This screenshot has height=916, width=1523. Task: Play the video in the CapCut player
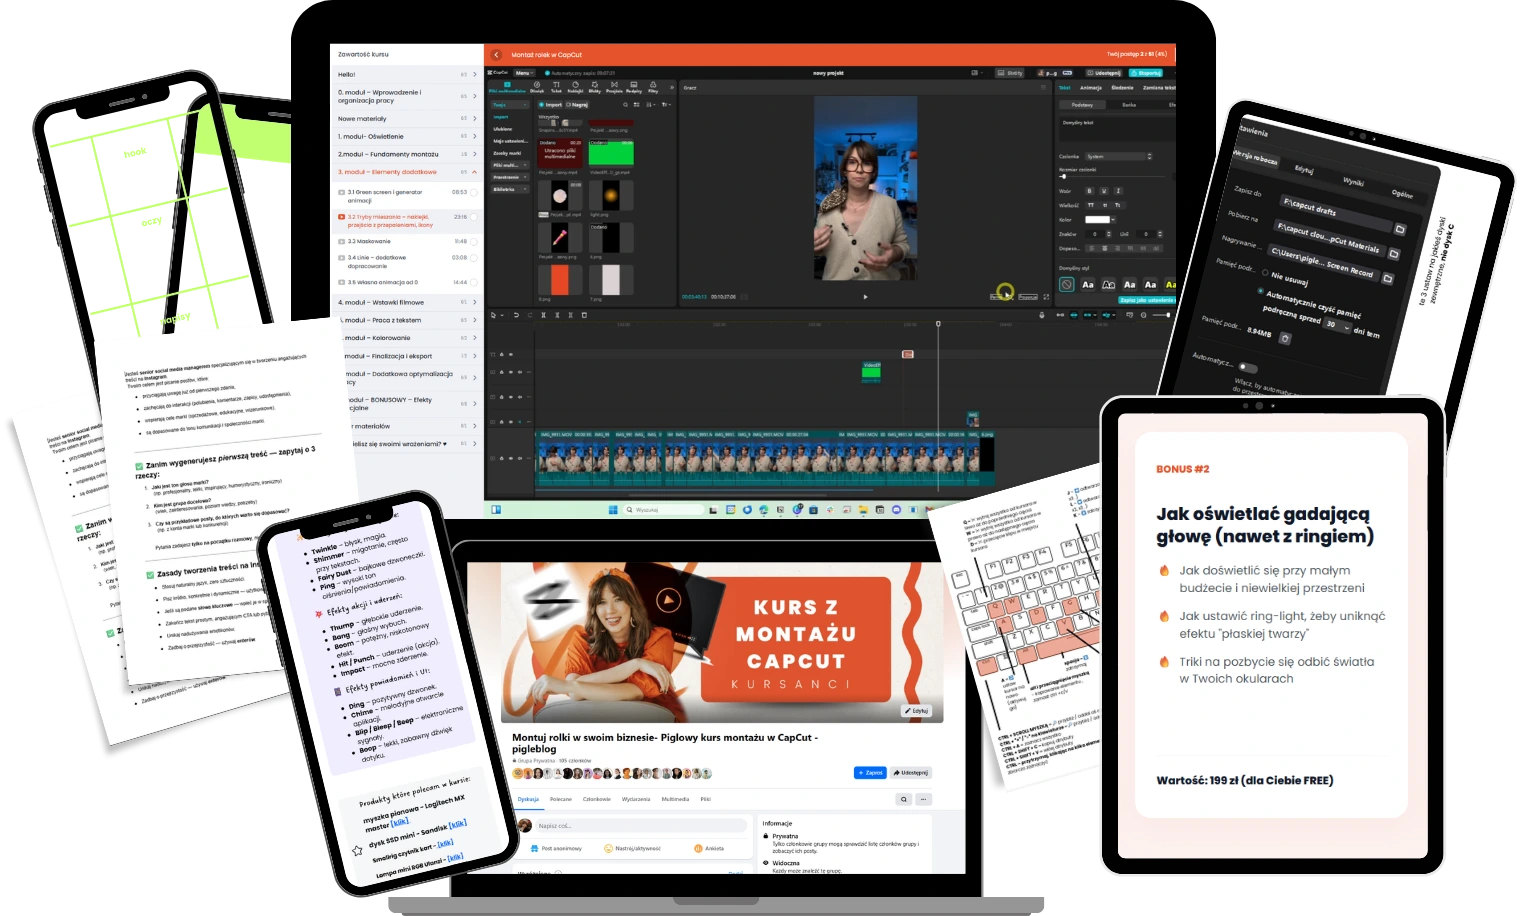[x=866, y=297]
